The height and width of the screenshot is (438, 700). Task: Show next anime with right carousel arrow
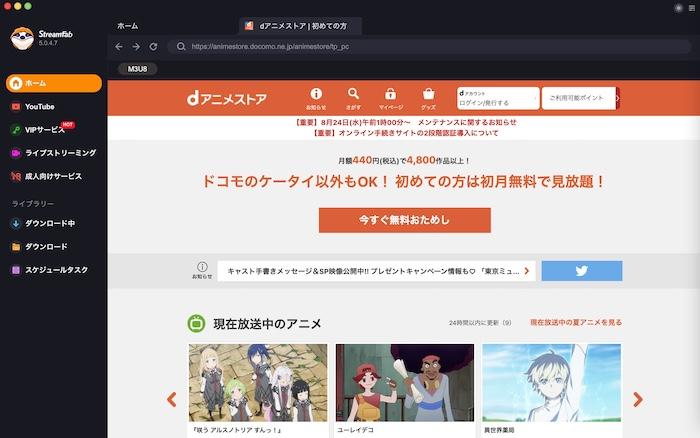coord(638,399)
